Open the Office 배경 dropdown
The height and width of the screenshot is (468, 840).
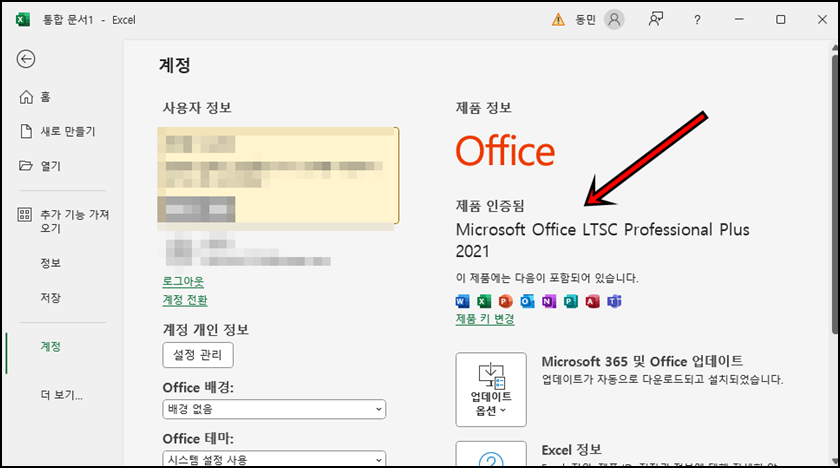coord(274,409)
